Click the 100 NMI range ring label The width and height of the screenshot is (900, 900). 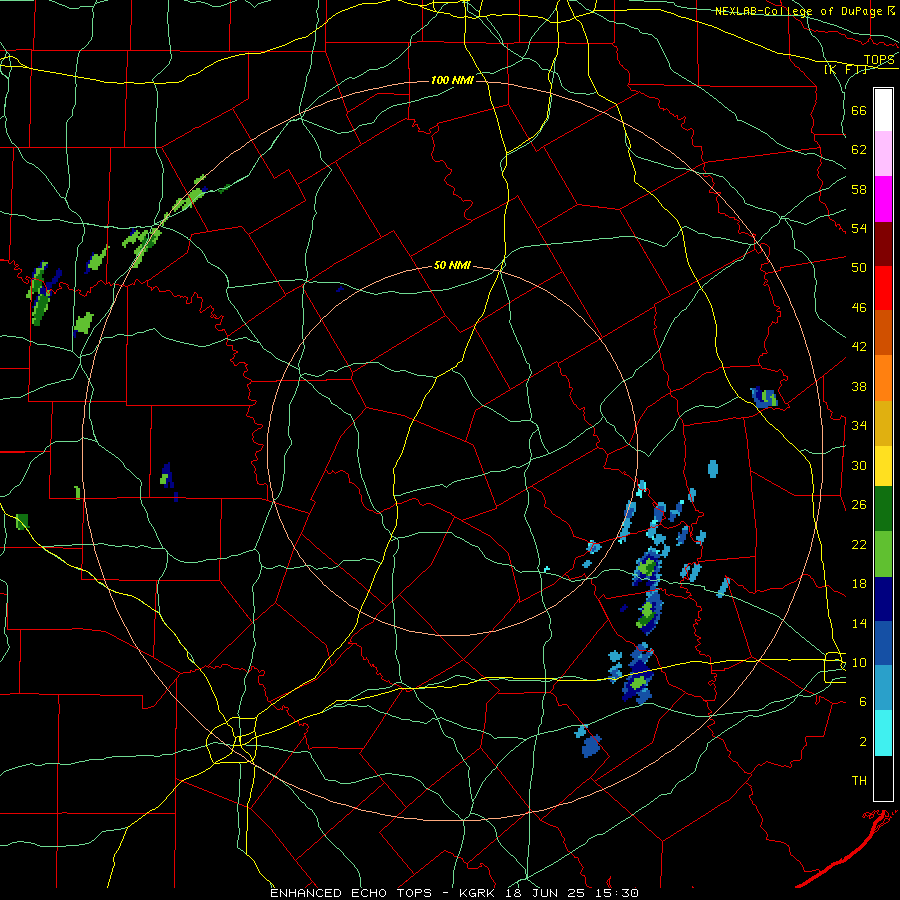452,80
